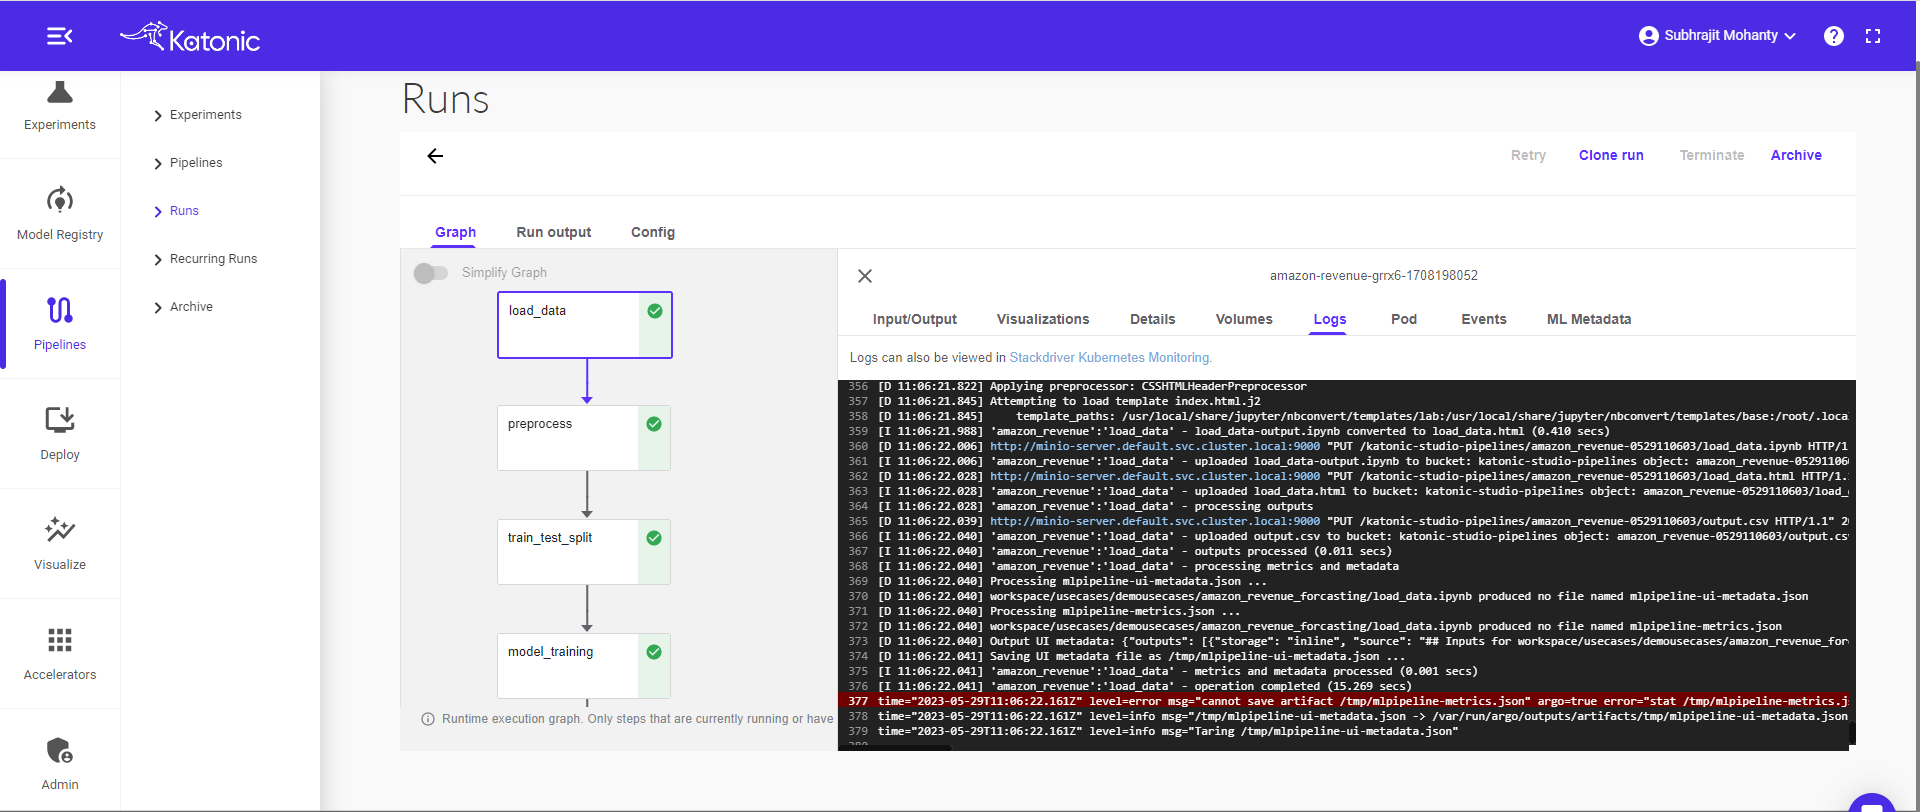Click the Runs page heading

coord(445,100)
